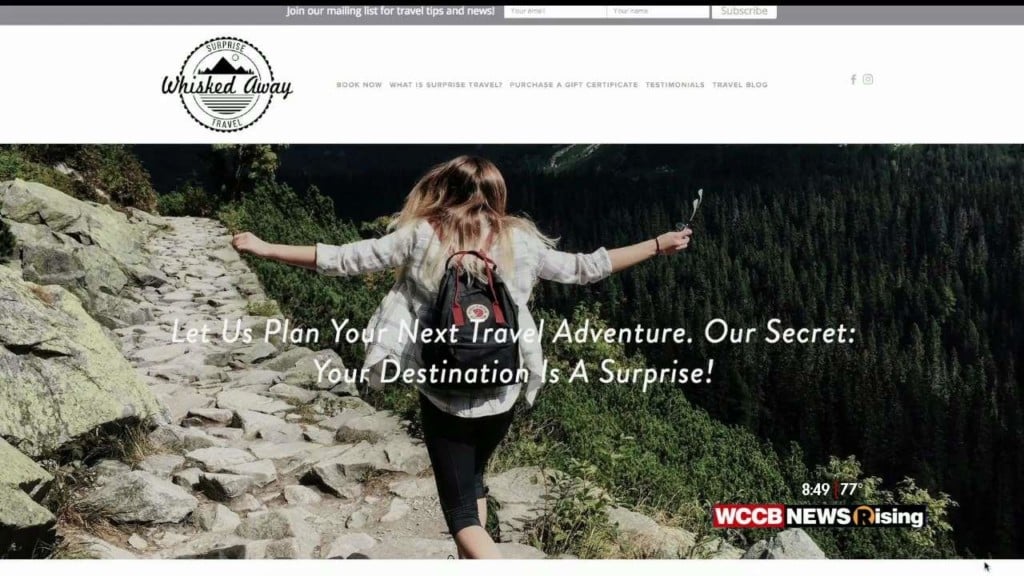Open the Book Now menu item

point(359,85)
